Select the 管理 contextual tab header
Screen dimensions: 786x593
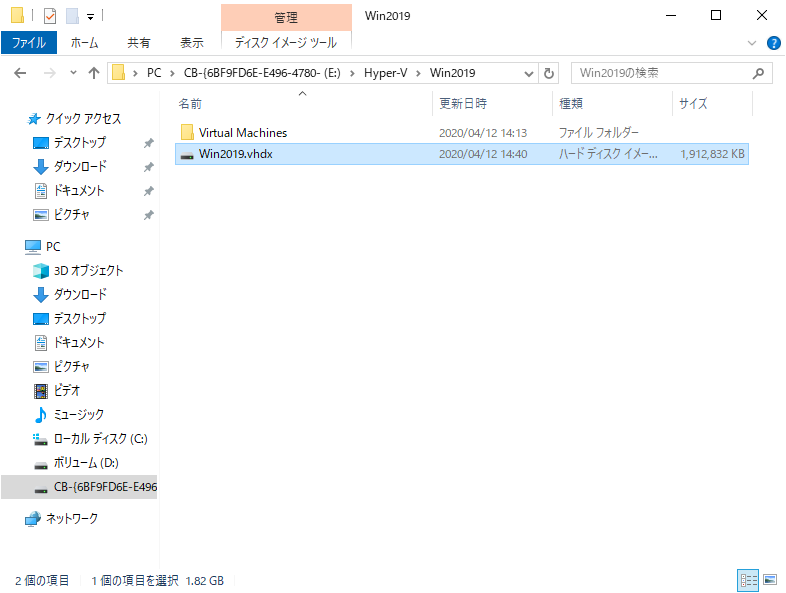(x=286, y=18)
